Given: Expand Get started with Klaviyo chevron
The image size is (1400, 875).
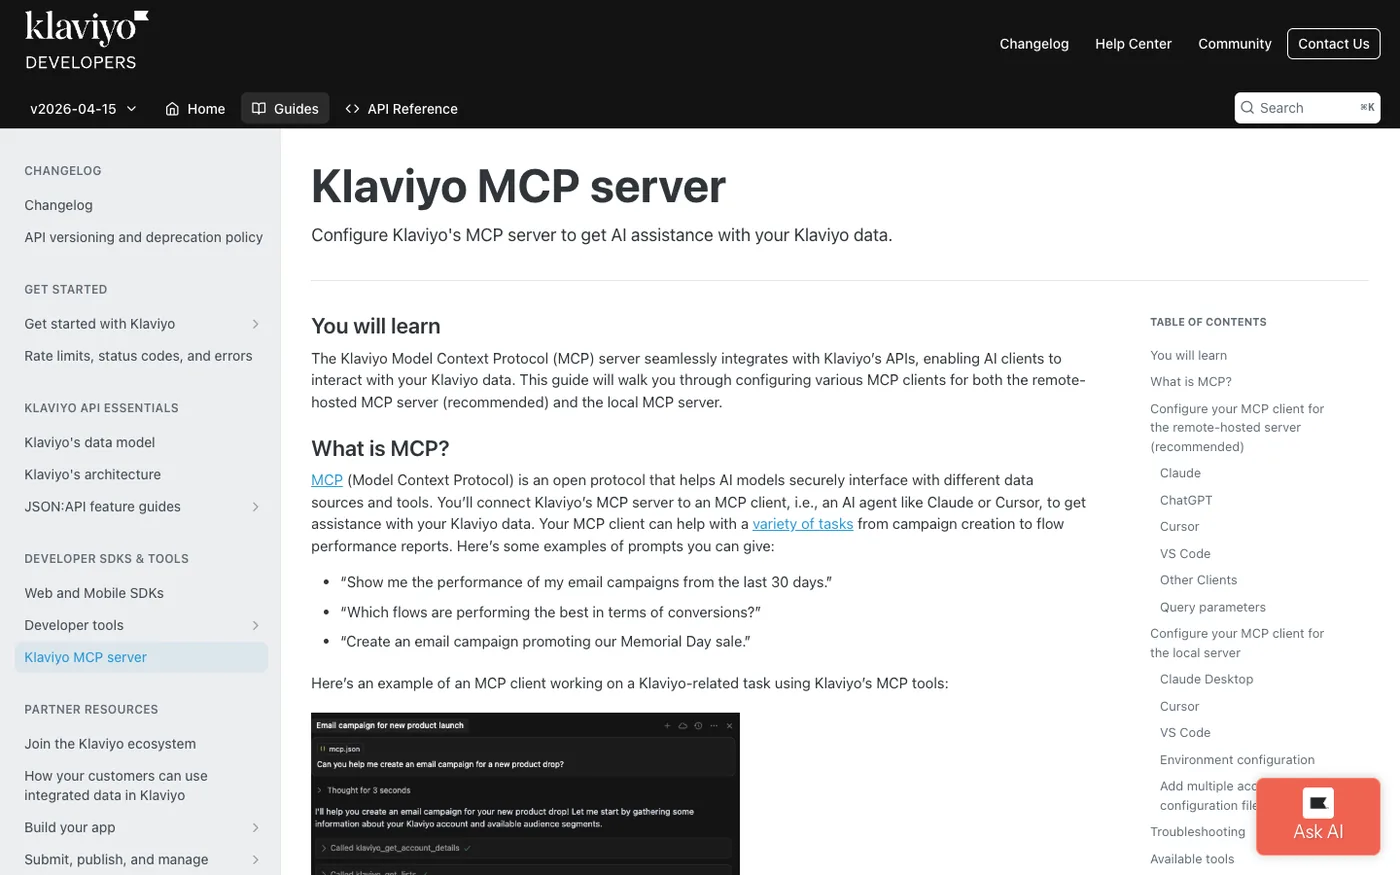Looking at the screenshot, I should click(256, 324).
